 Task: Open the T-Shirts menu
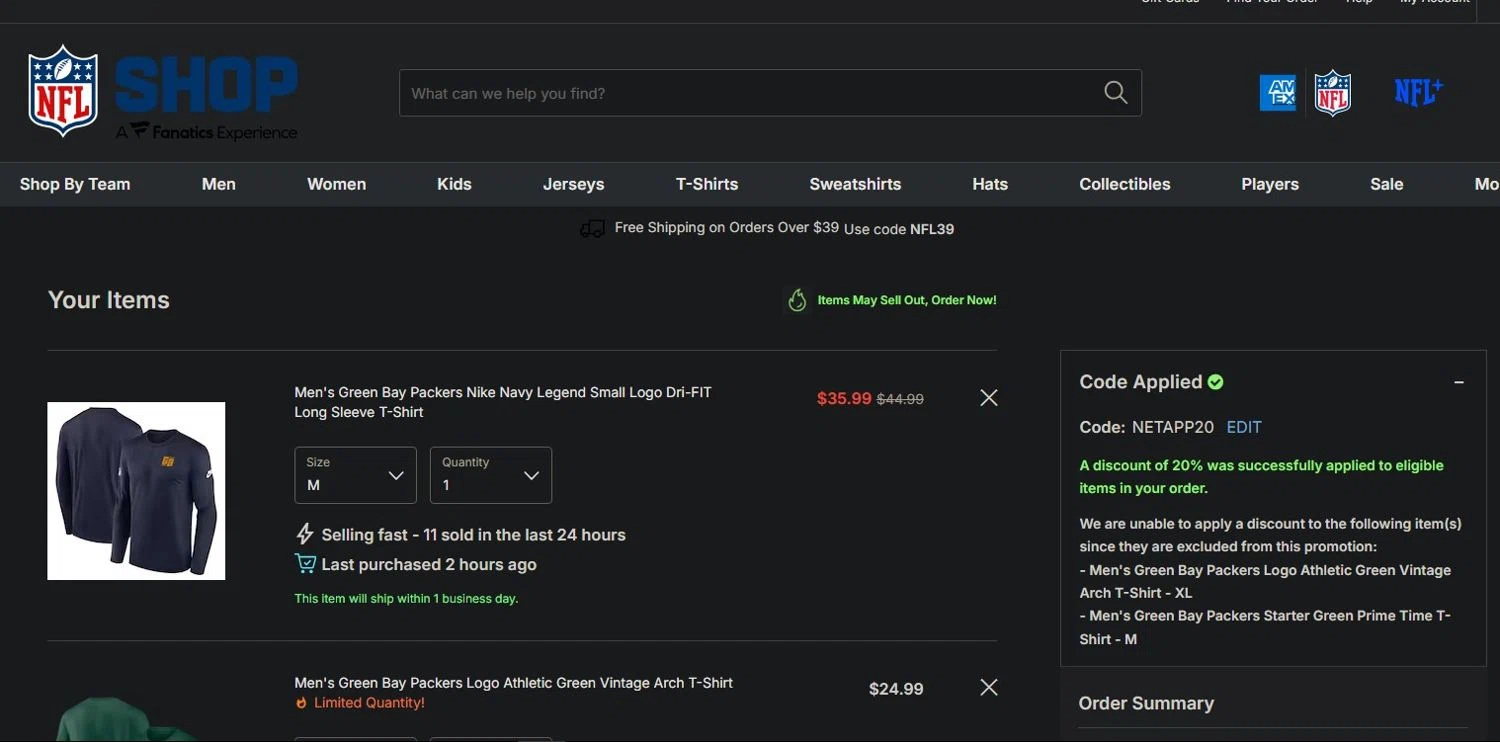point(707,184)
